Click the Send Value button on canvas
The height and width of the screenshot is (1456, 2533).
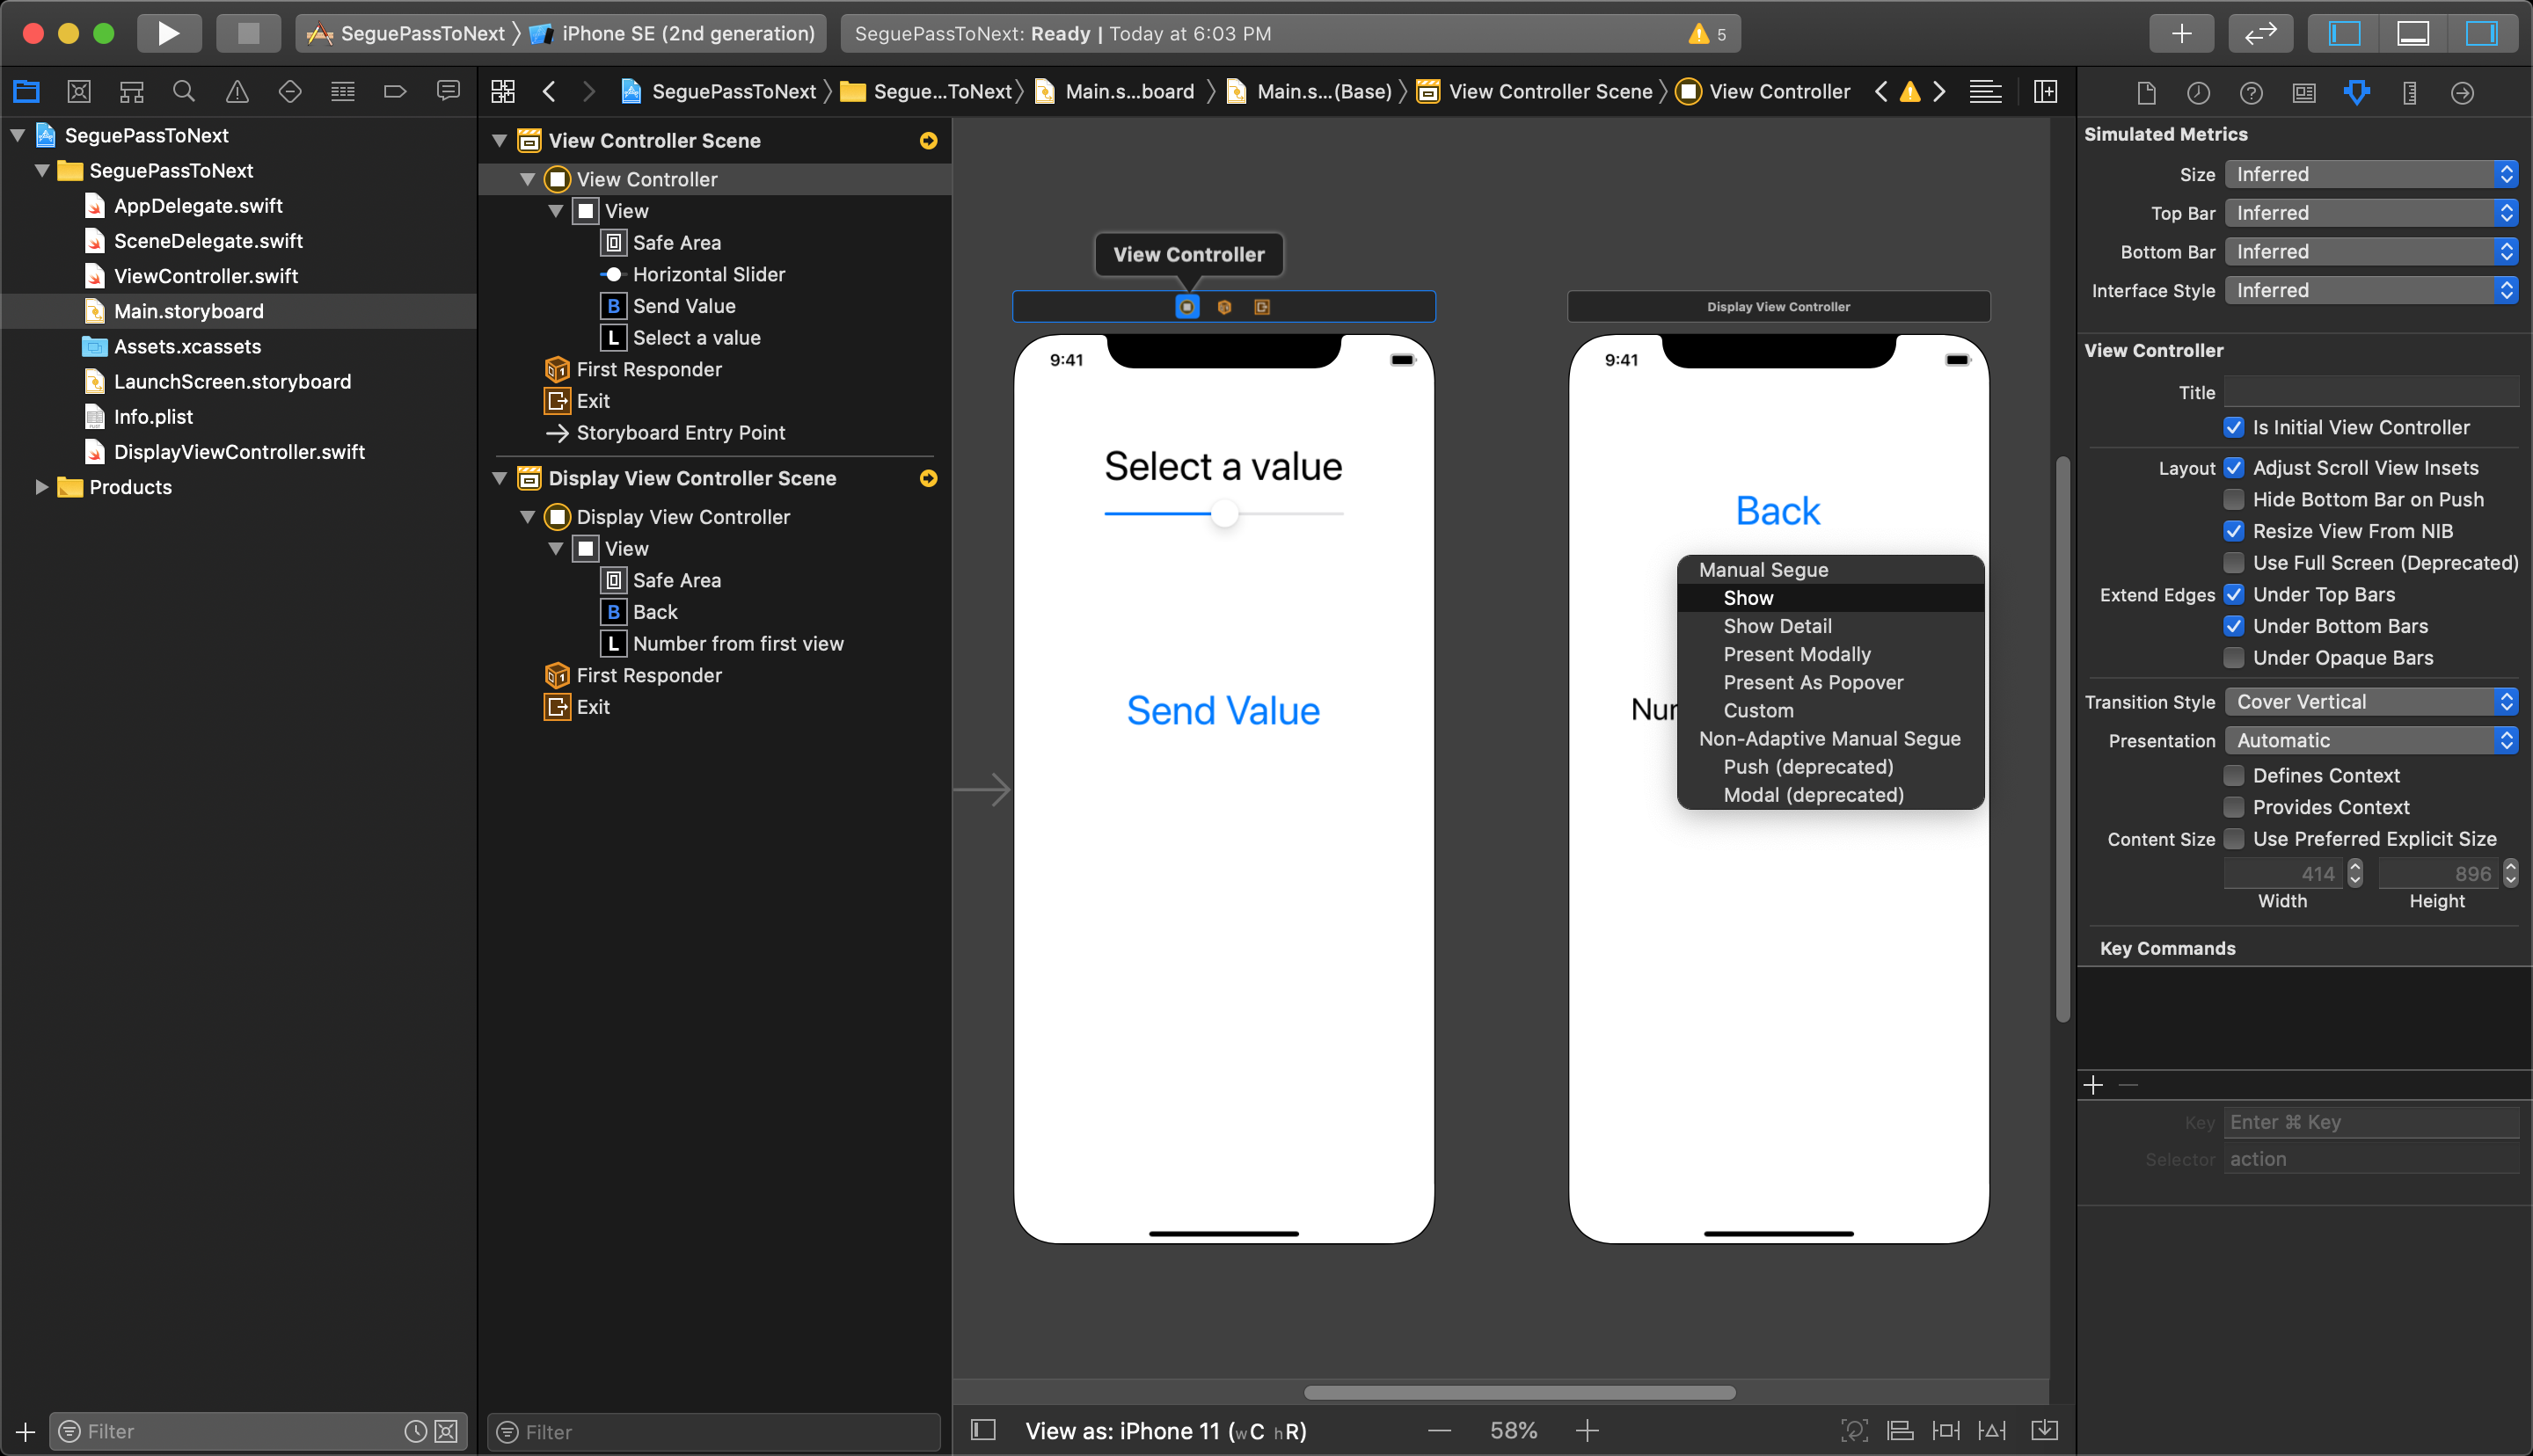pos(1223,710)
